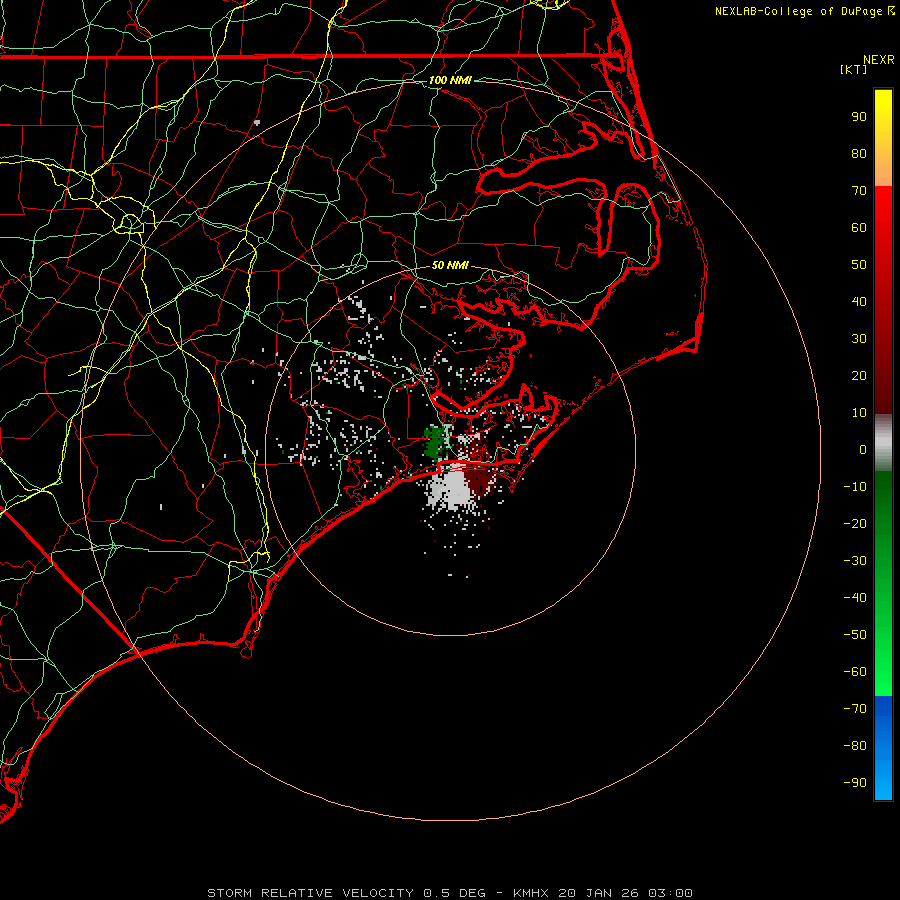Image resolution: width=900 pixels, height=900 pixels.
Task: Click the 80 value on the velocity scale
Action: coord(859,153)
